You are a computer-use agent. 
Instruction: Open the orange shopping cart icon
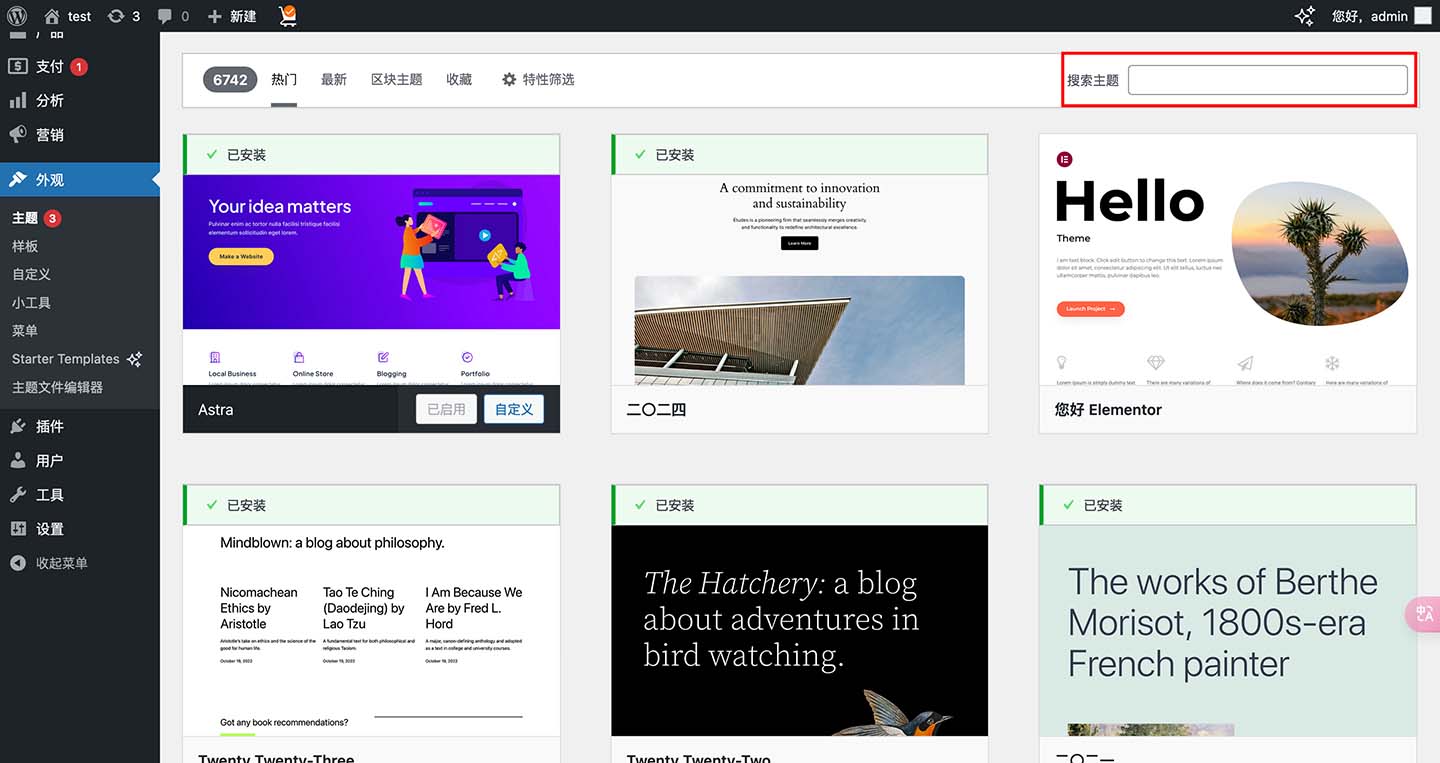287,15
